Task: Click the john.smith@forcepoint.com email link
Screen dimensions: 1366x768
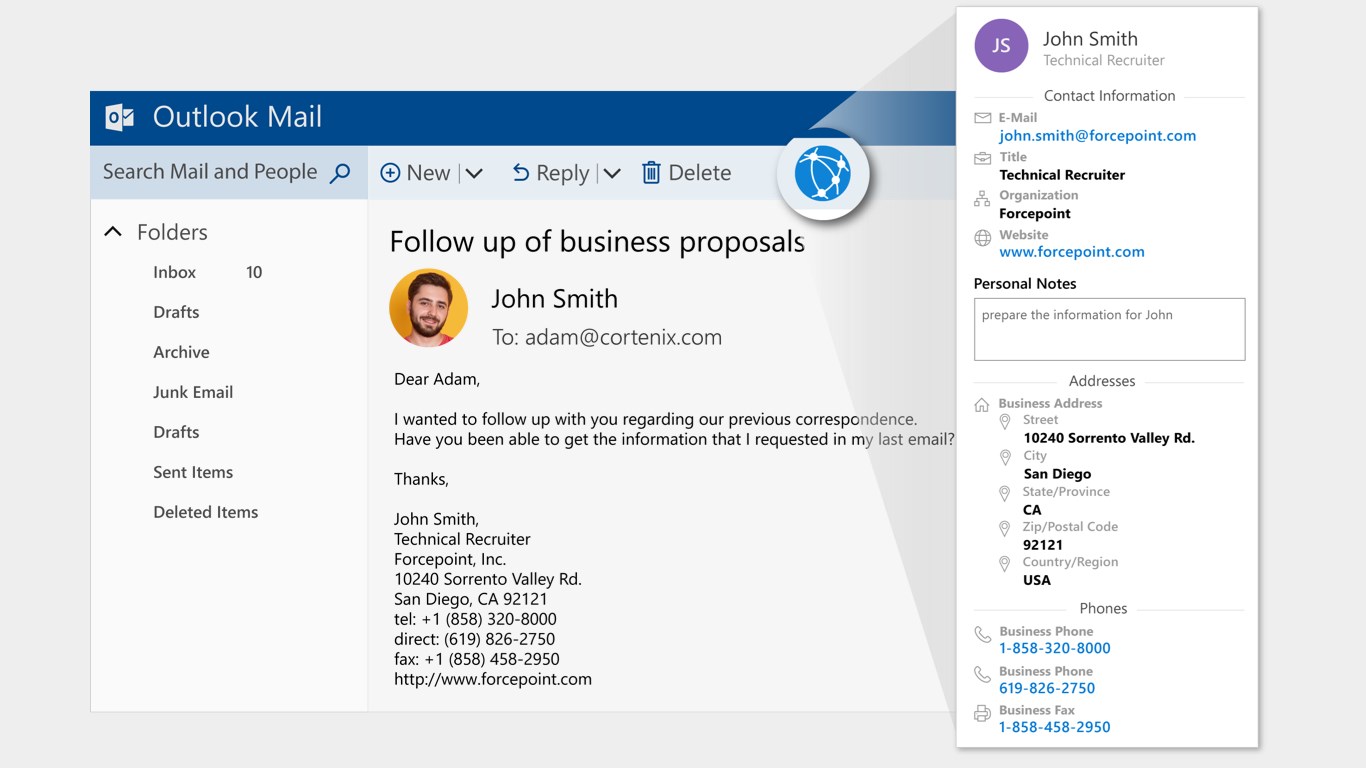Action: click(x=1097, y=136)
